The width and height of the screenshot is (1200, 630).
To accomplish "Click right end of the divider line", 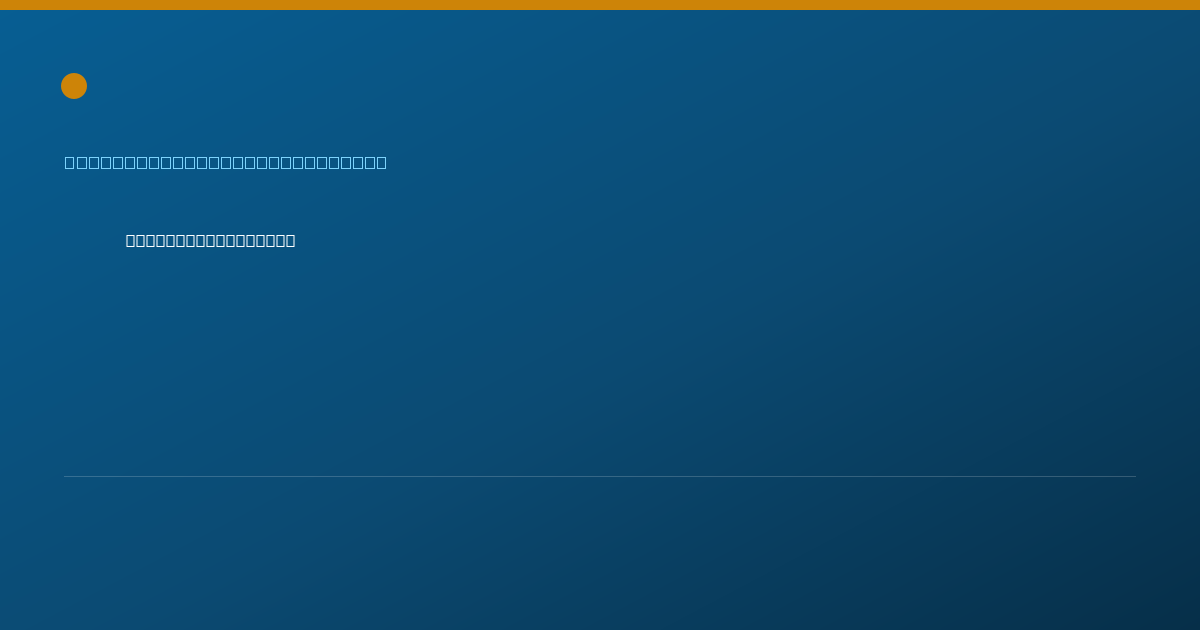I will 1134,476.
